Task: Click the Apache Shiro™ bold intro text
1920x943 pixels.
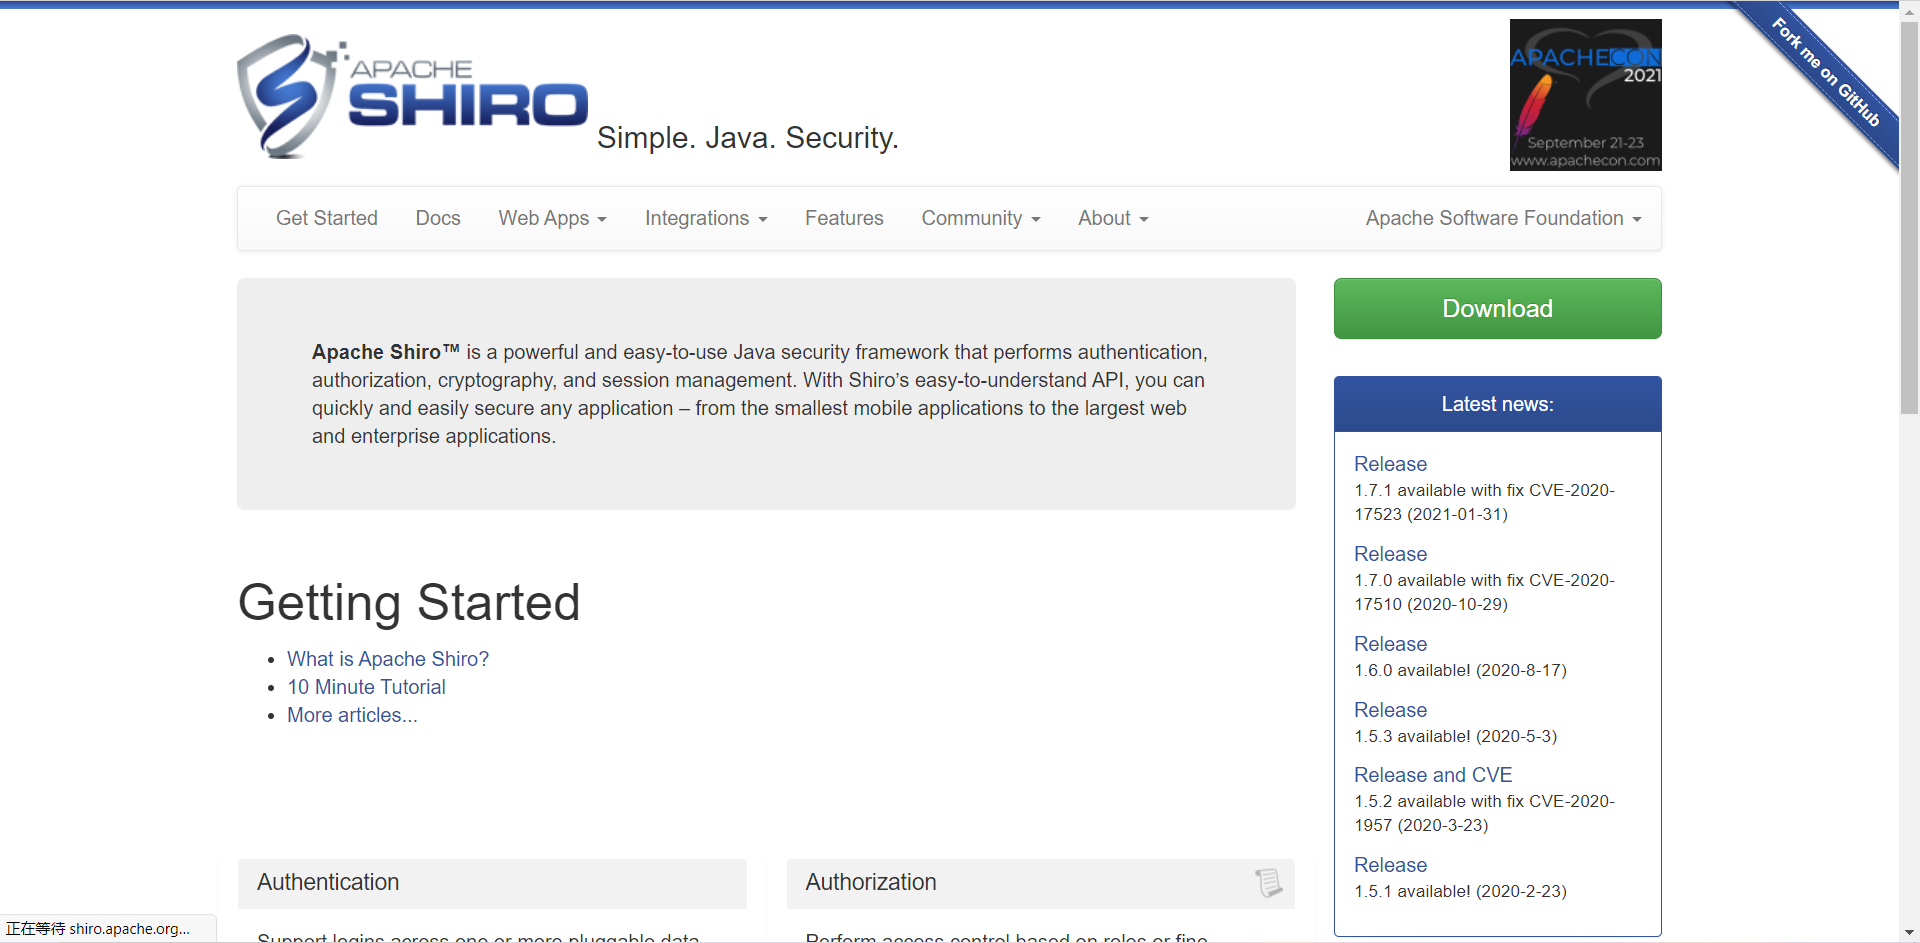Action: (385, 352)
